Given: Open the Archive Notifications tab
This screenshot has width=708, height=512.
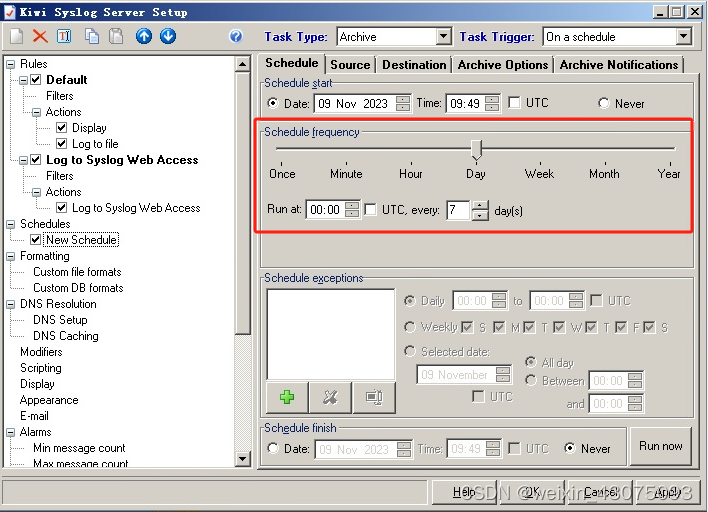Looking at the screenshot, I should [619, 65].
